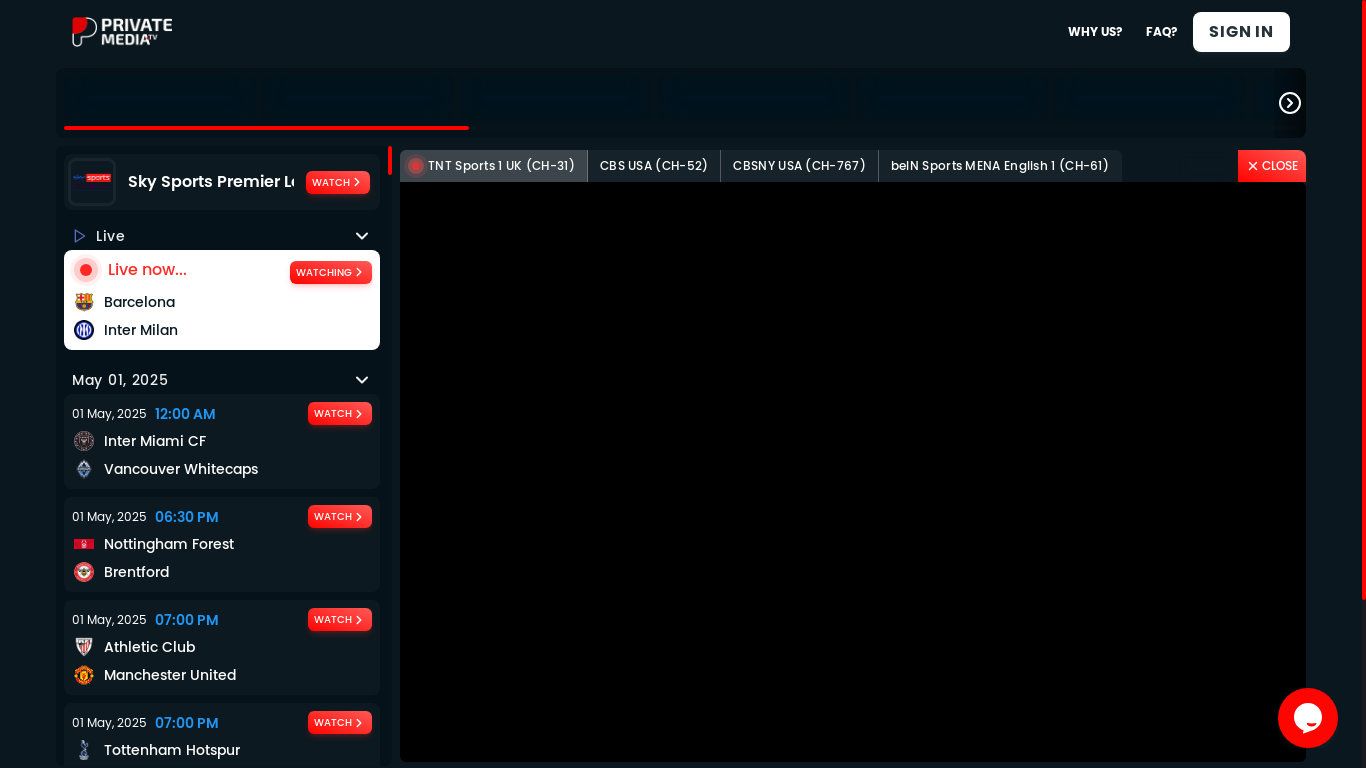Click 'Nottingham Forest' team name
The height and width of the screenshot is (768, 1366).
pos(169,544)
